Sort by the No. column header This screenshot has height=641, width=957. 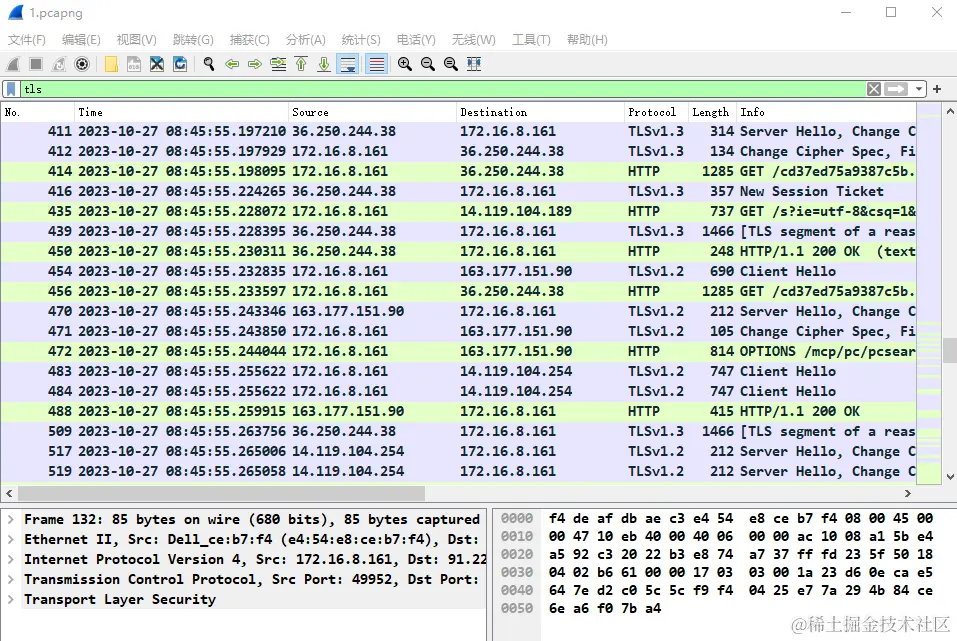[37, 112]
